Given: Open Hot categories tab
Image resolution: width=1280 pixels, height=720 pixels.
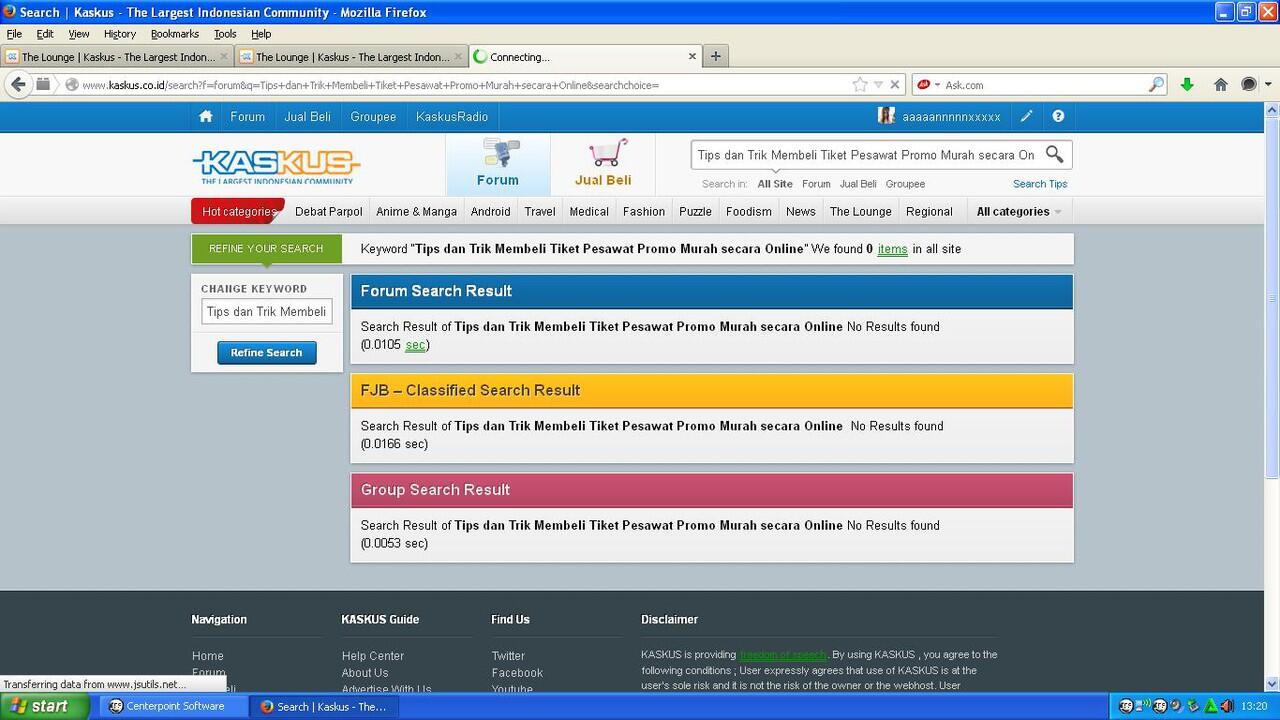Looking at the screenshot, I should (238, 211).
